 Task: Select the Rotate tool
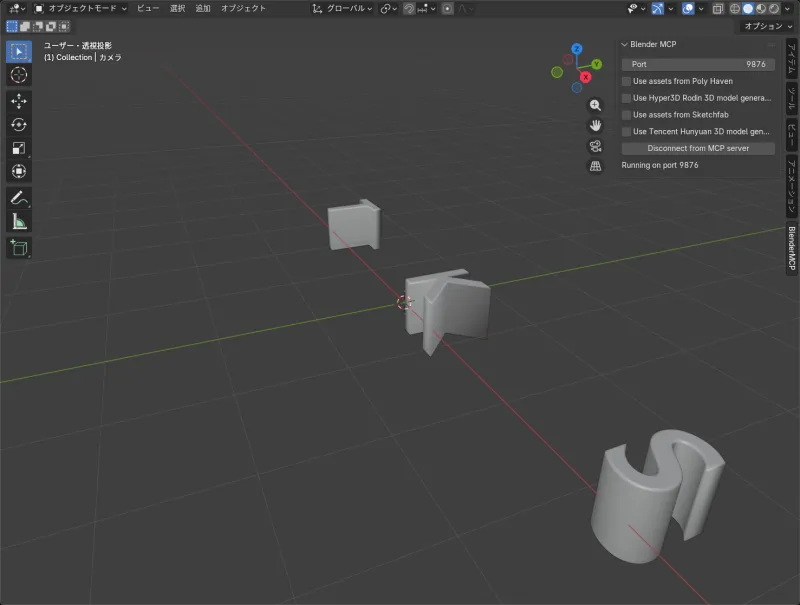19,124
